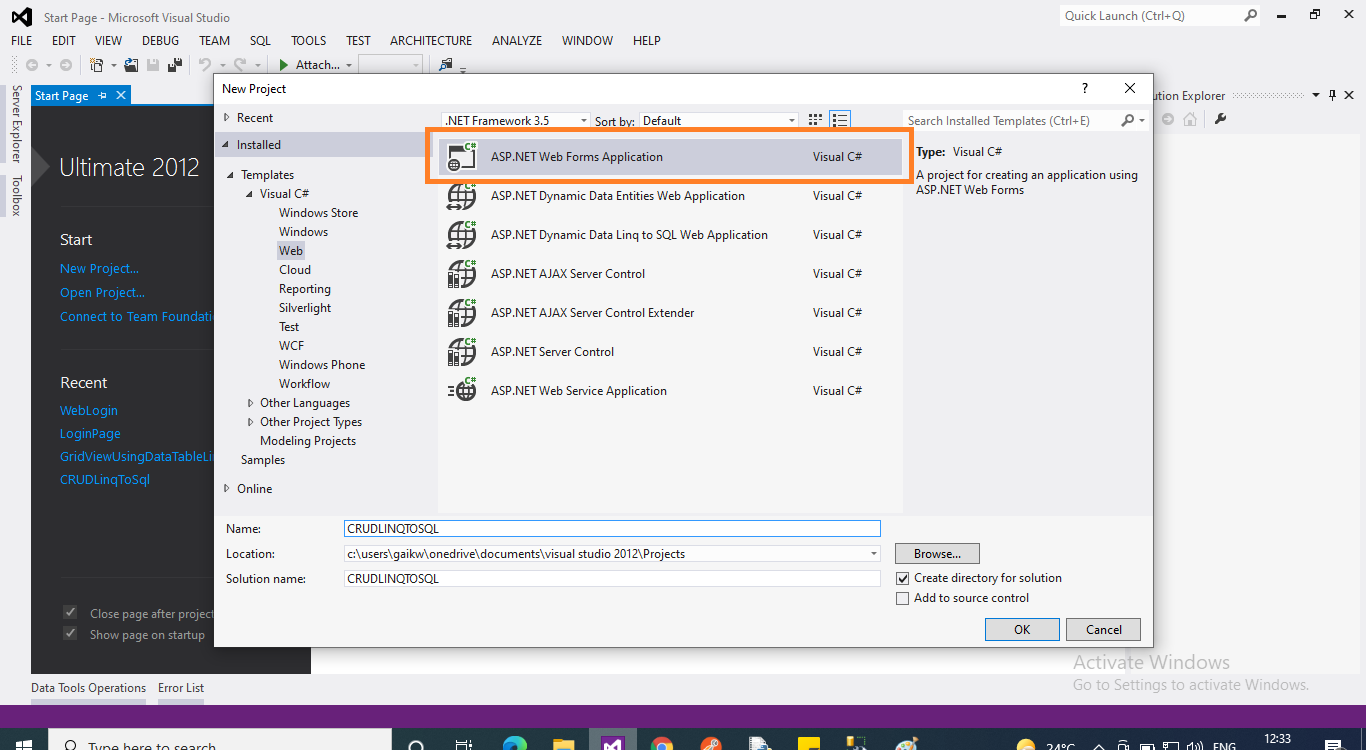Click the green Start Attach play icon

pyautogui.click(x=284, y=65)
